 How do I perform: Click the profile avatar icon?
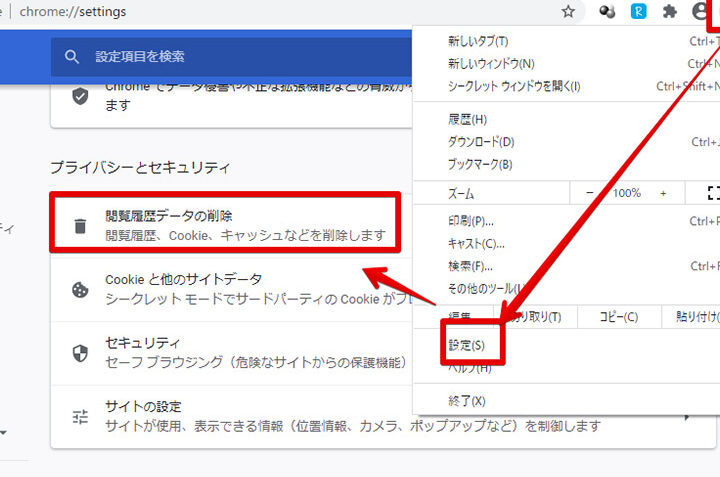tap(700, 12)
